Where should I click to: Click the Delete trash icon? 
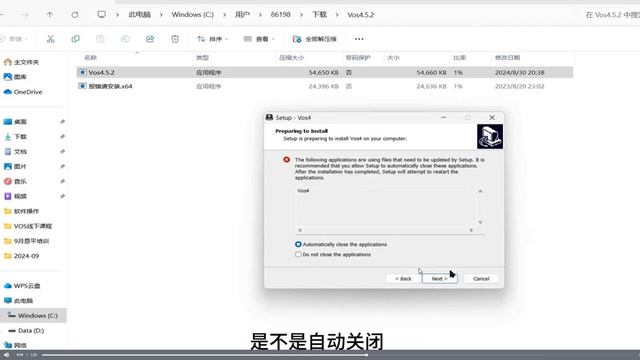point(175,39)
